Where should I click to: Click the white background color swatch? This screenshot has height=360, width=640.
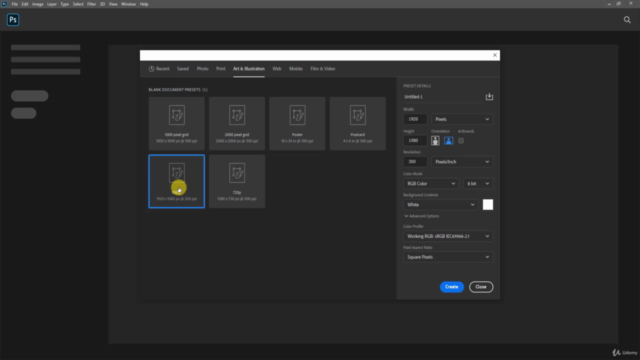[x=488, y=205]
